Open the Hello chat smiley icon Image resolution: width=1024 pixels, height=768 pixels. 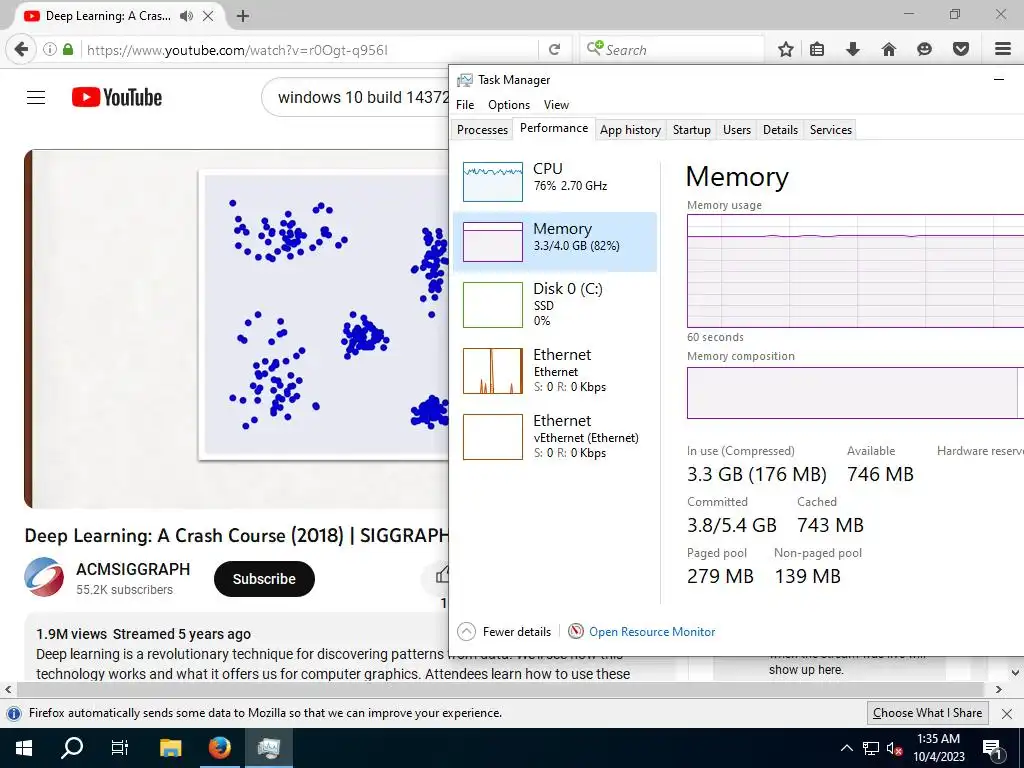(x=924, y=49)
